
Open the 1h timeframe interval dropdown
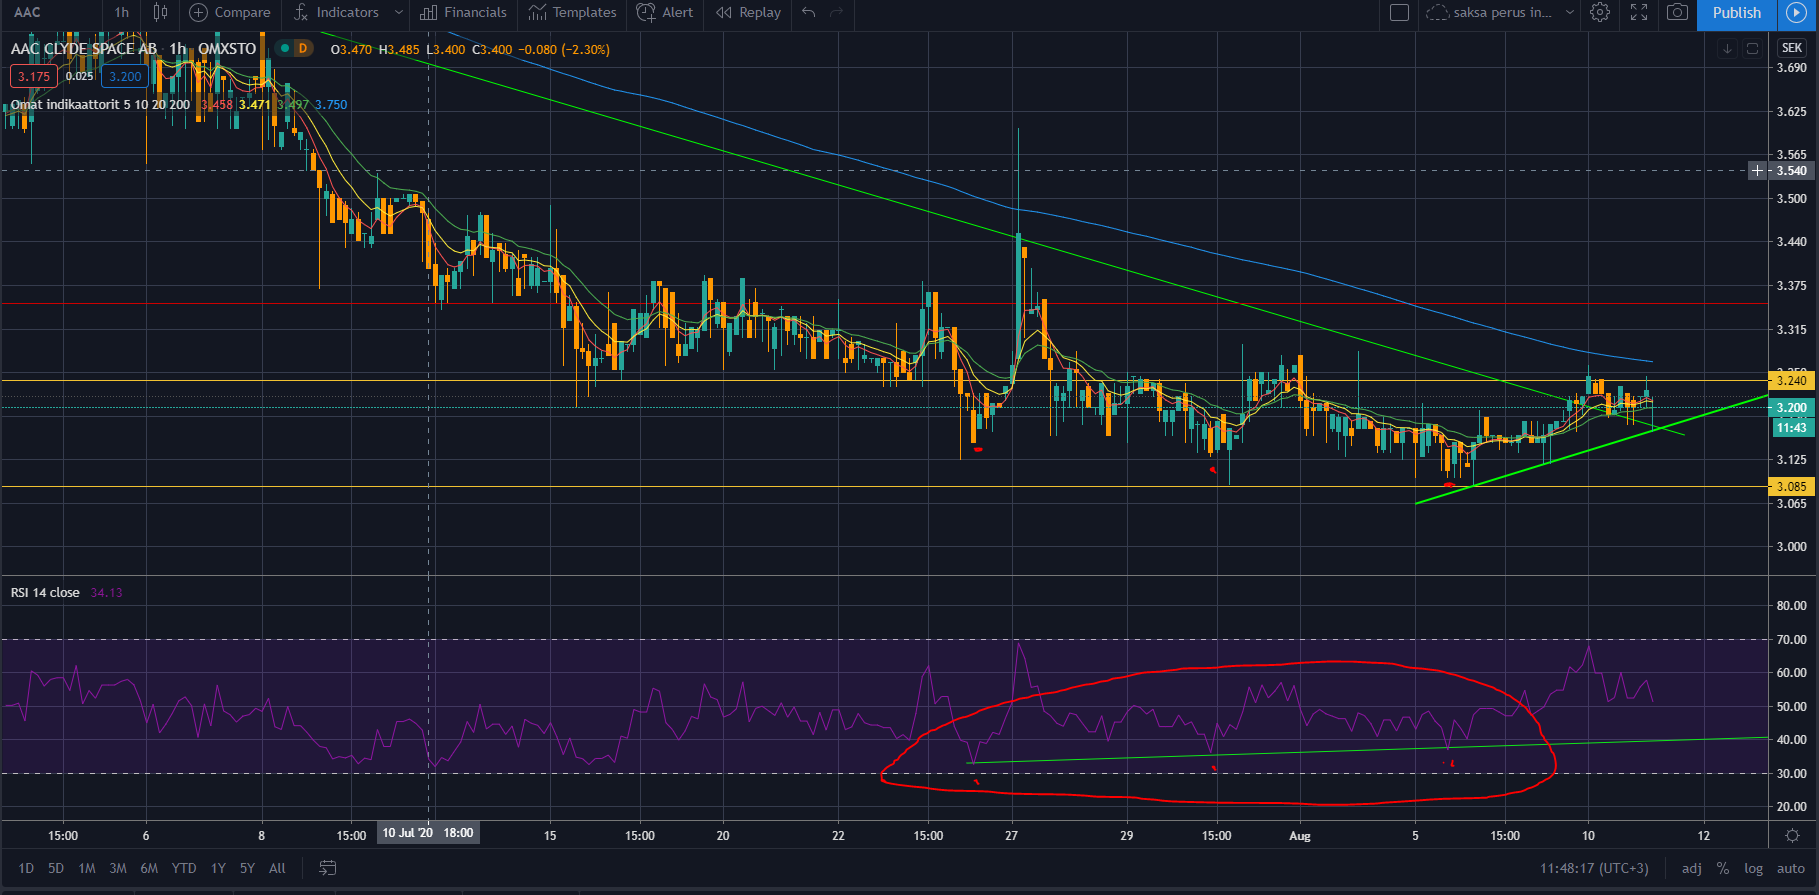click(121, 13)
